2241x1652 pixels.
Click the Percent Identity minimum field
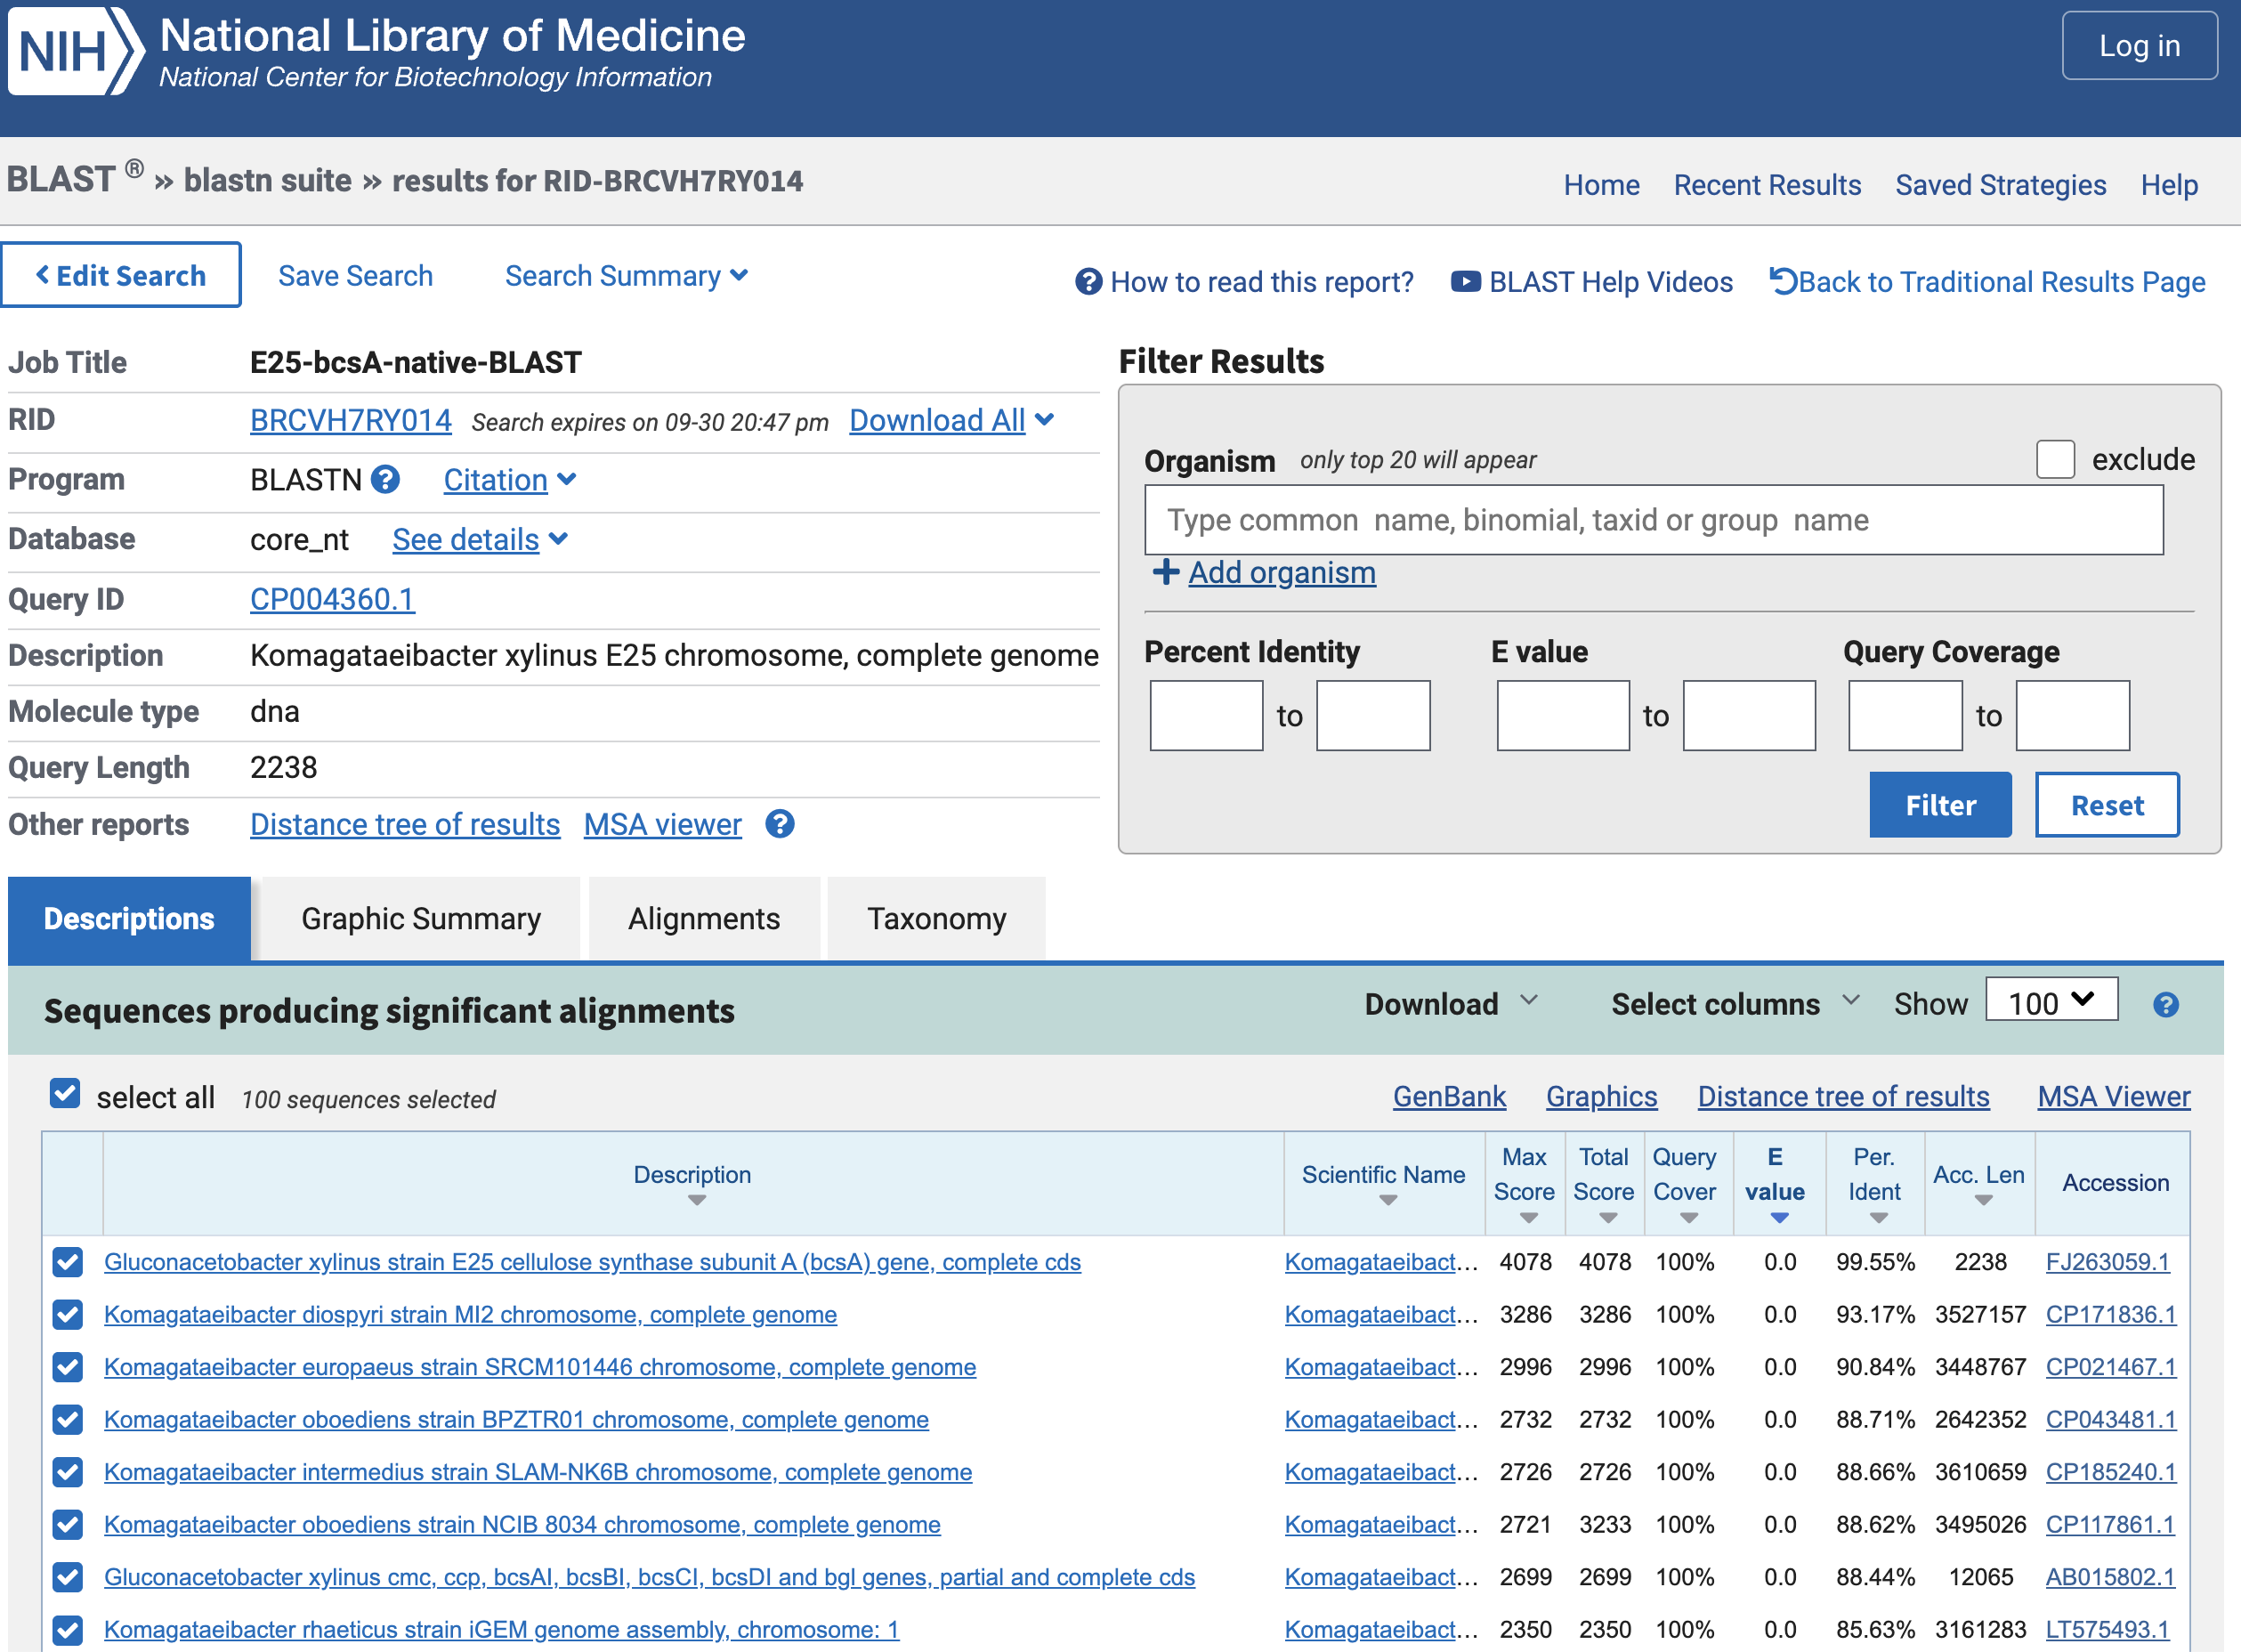[x=1206, y=716]
